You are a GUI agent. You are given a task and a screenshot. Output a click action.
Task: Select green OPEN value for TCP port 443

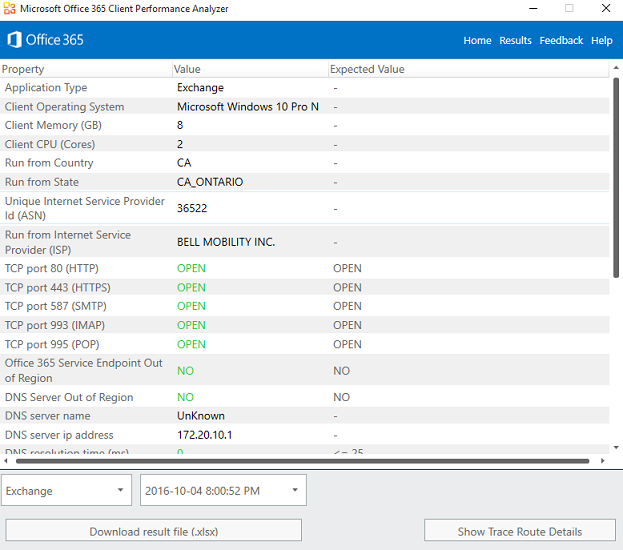191,287
